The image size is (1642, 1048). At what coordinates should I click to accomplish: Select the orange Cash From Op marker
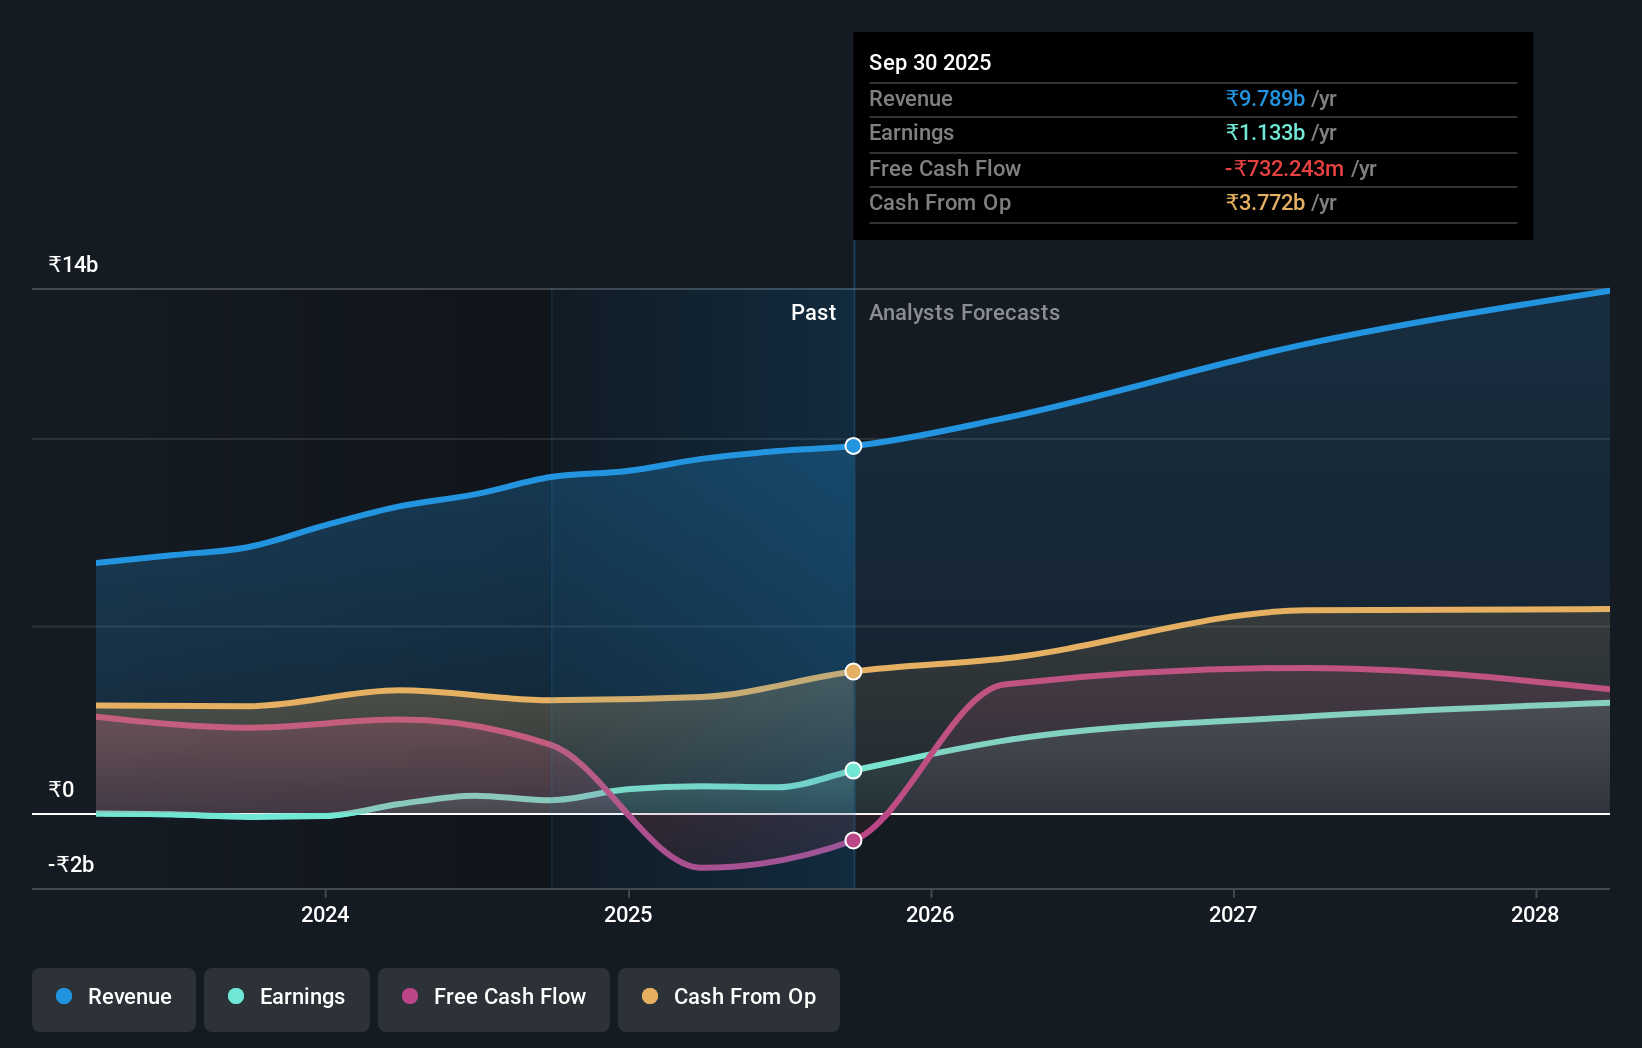pyautogui.click(x=852, y=671)
